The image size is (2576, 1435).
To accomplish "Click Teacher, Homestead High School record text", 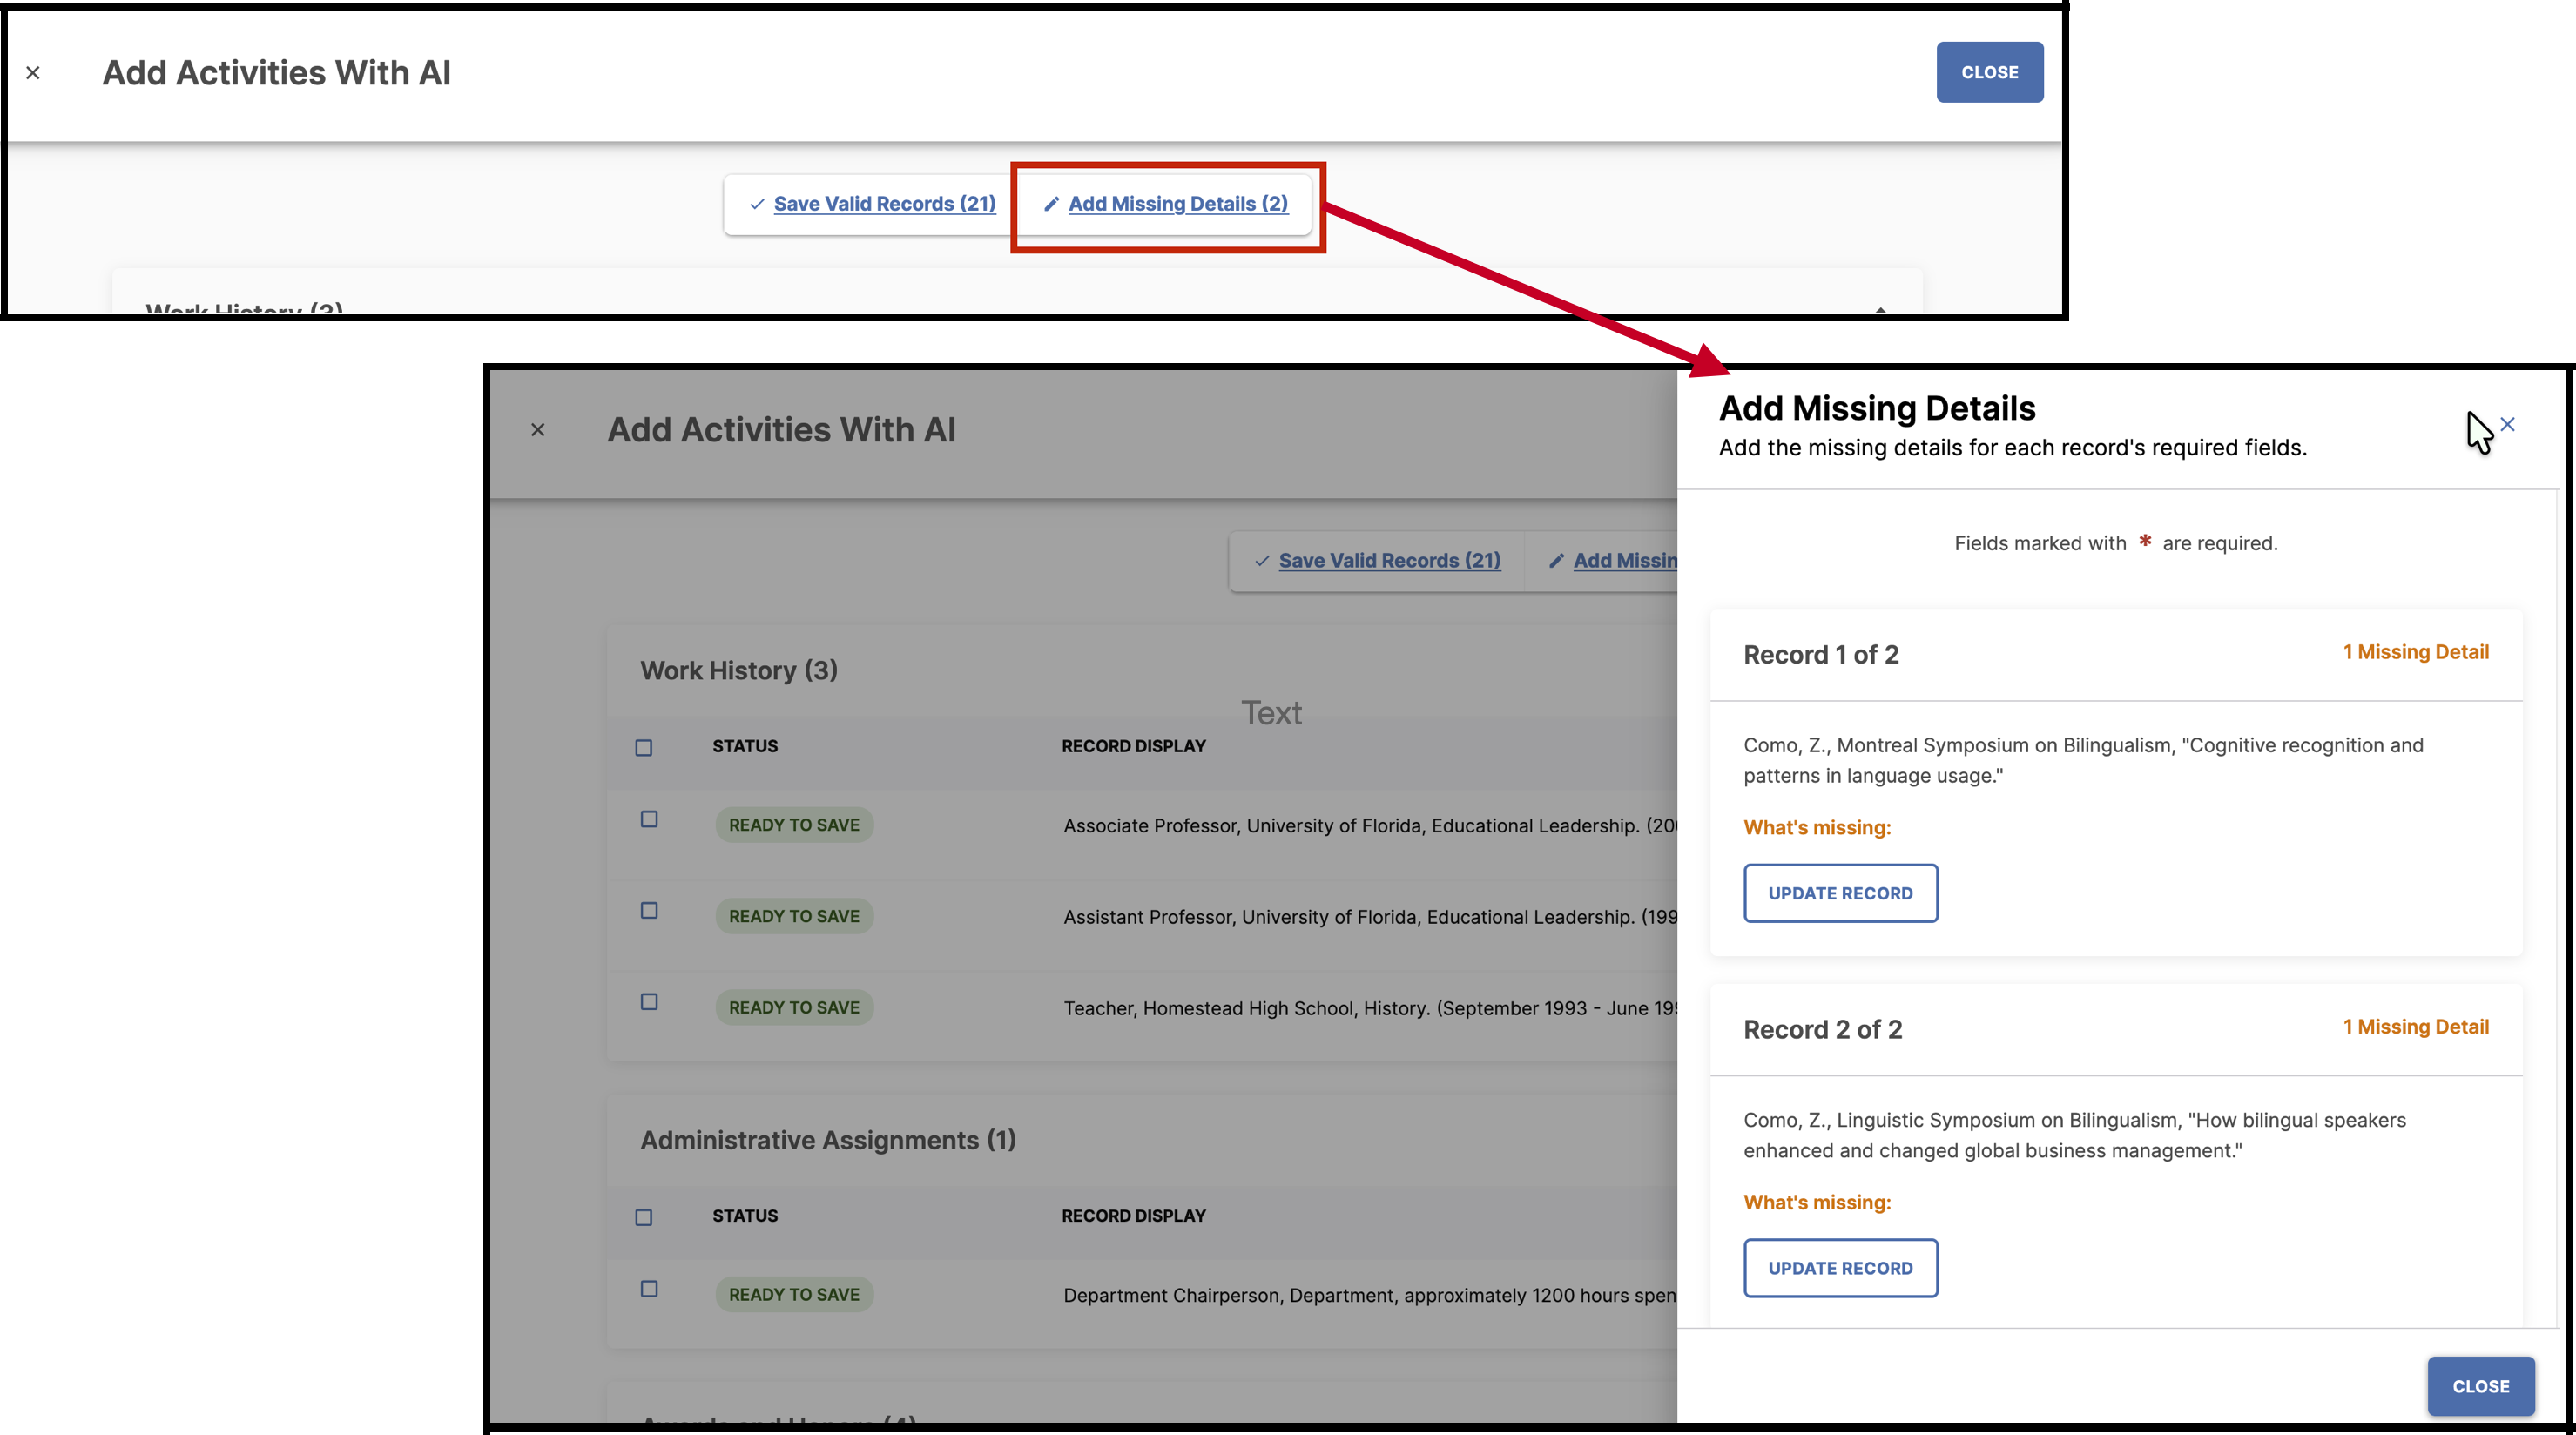I will click(x=1370, y=1008).
